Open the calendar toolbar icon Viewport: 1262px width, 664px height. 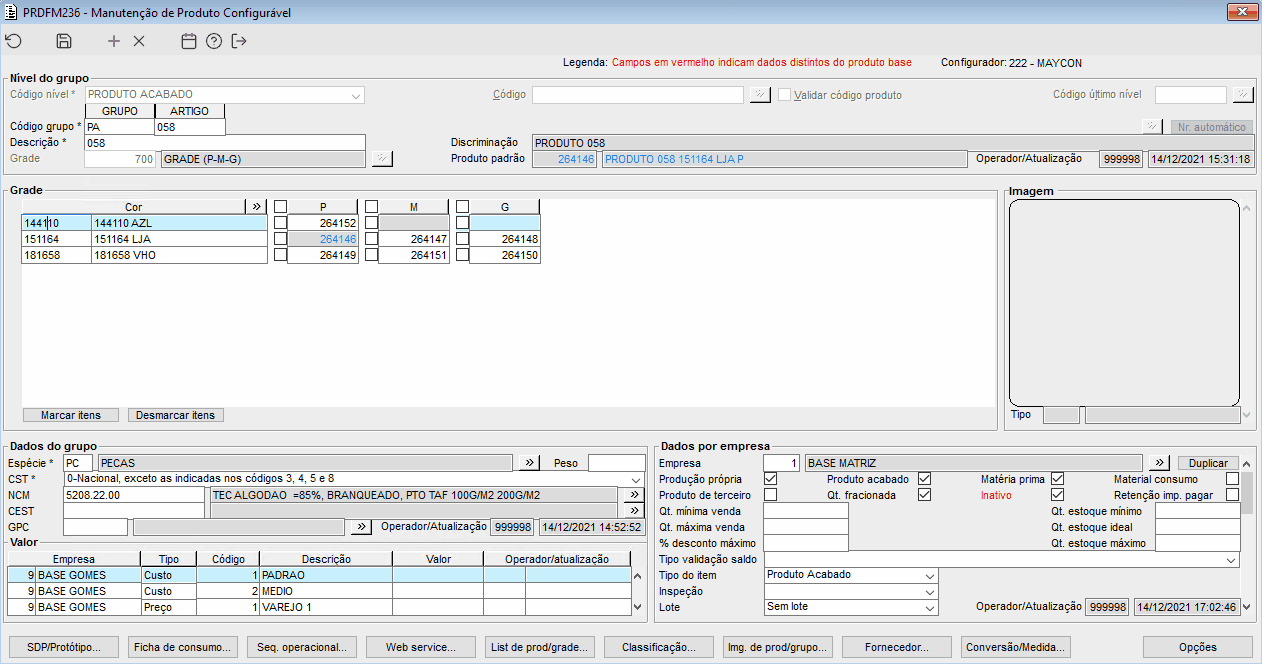[x=189, y=41]
